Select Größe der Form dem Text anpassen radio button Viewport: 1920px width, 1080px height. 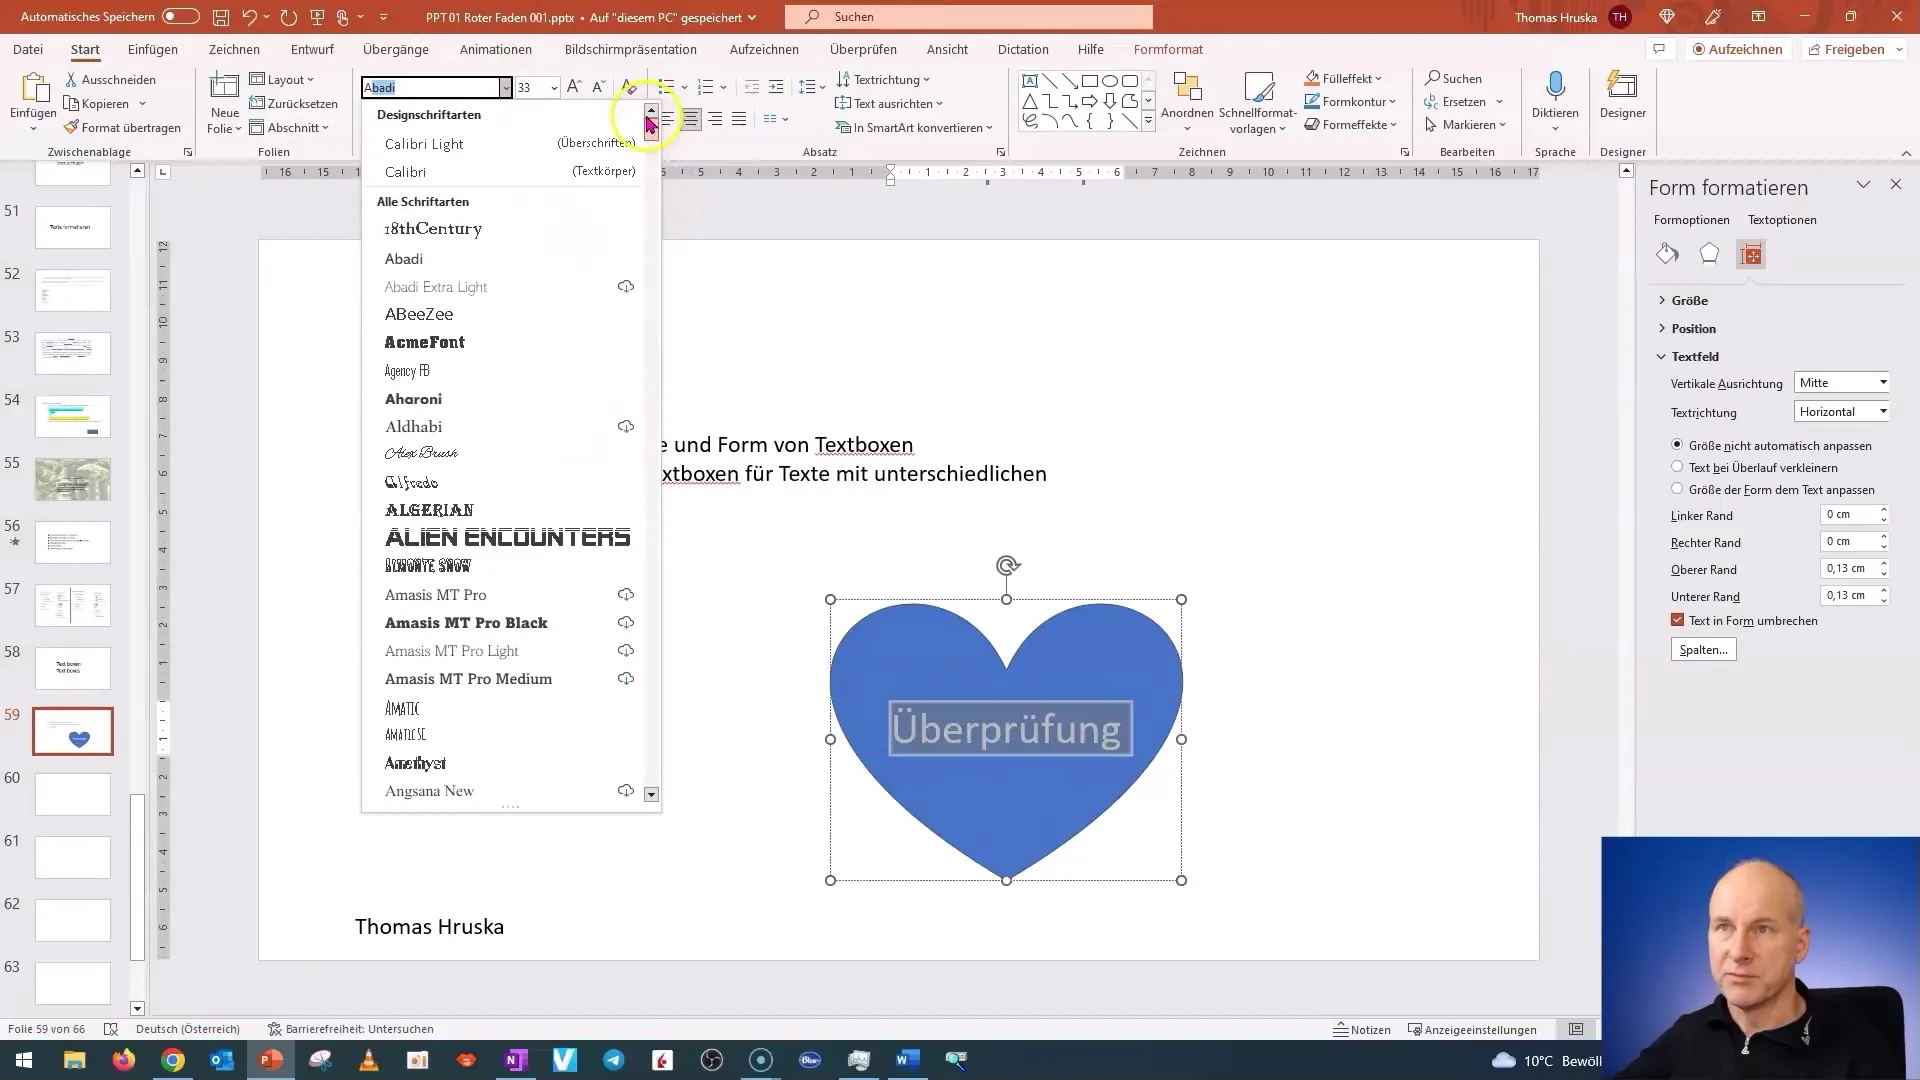pyautogui.click(x=1677, y=489)
